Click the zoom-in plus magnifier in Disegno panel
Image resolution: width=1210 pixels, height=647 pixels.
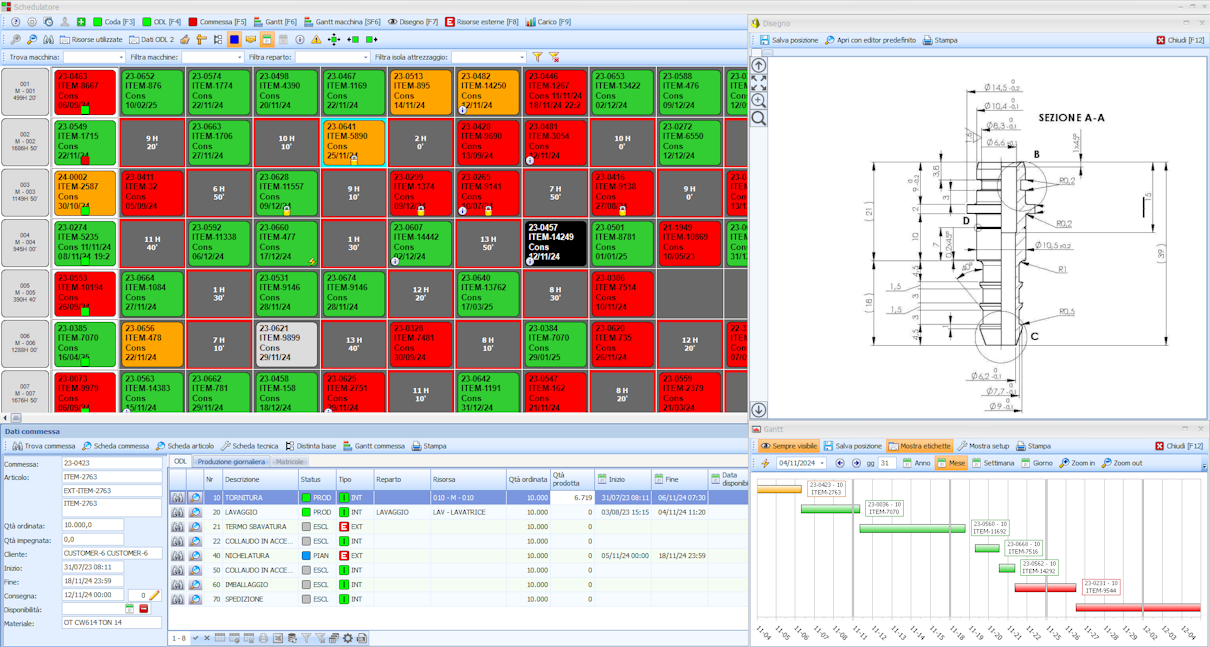coord(759,100)
